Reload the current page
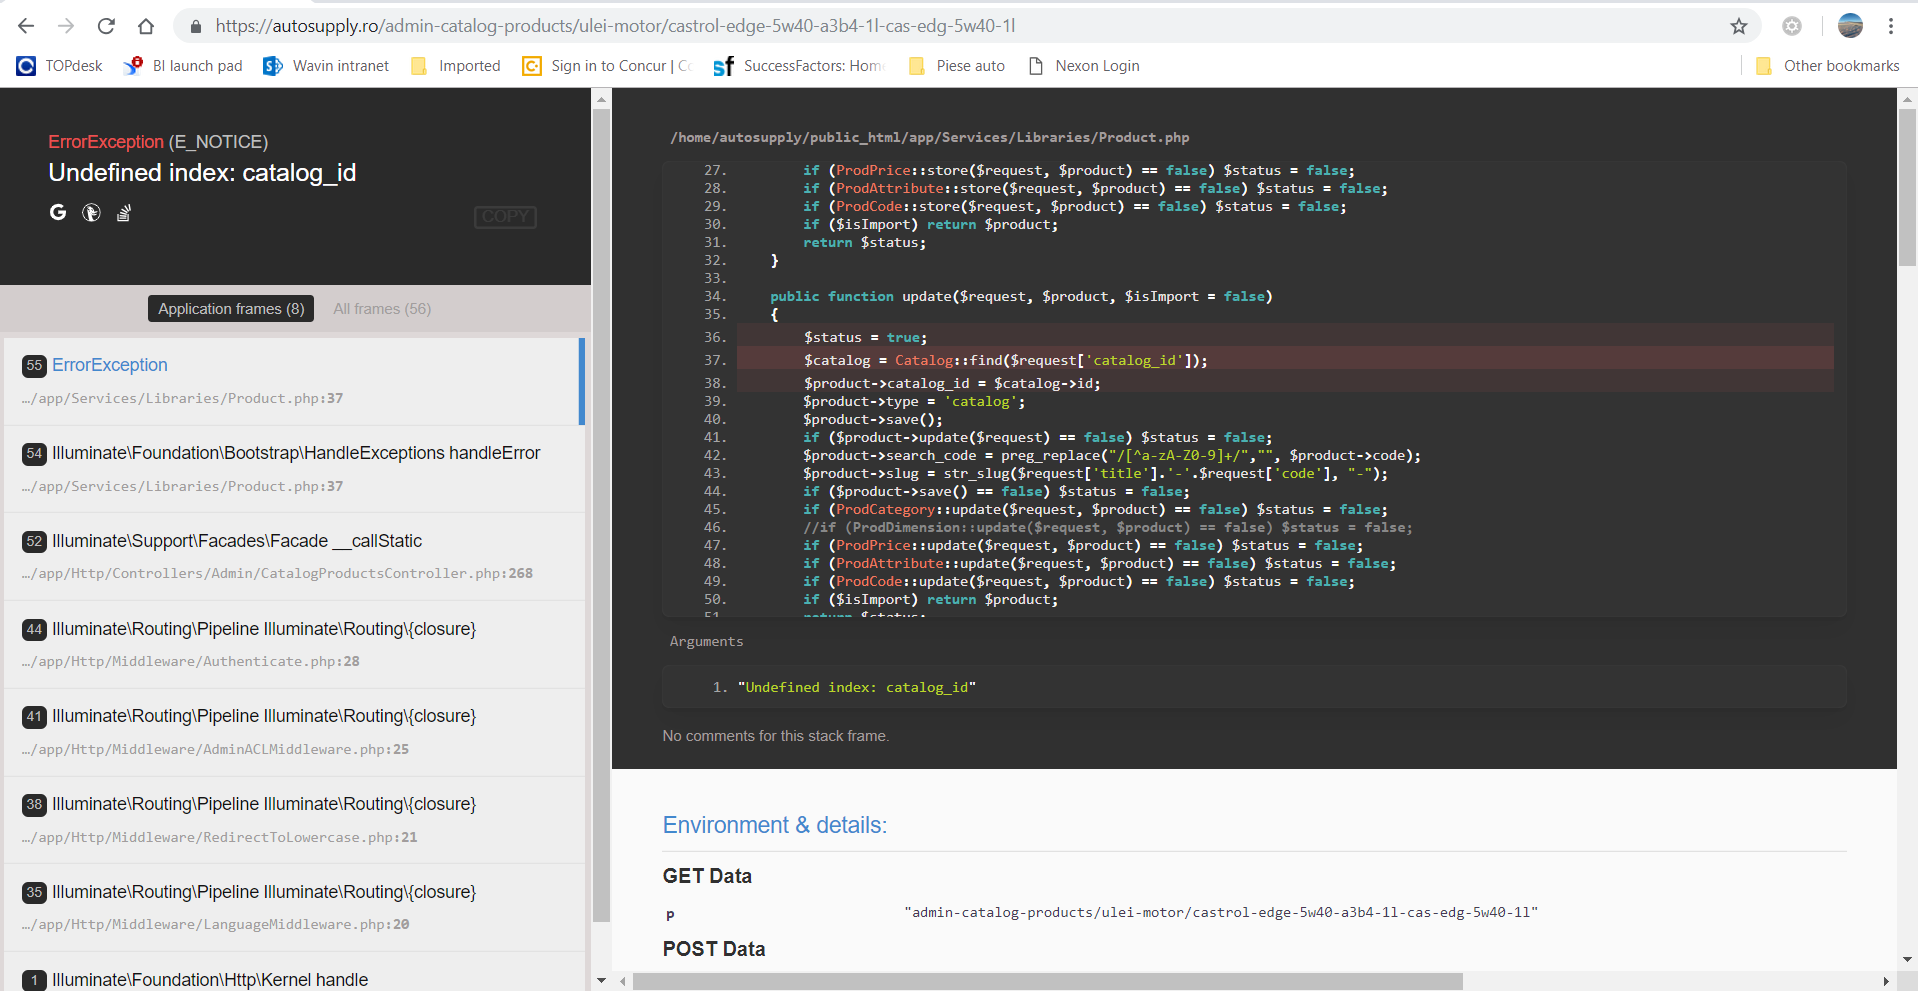 106,26
